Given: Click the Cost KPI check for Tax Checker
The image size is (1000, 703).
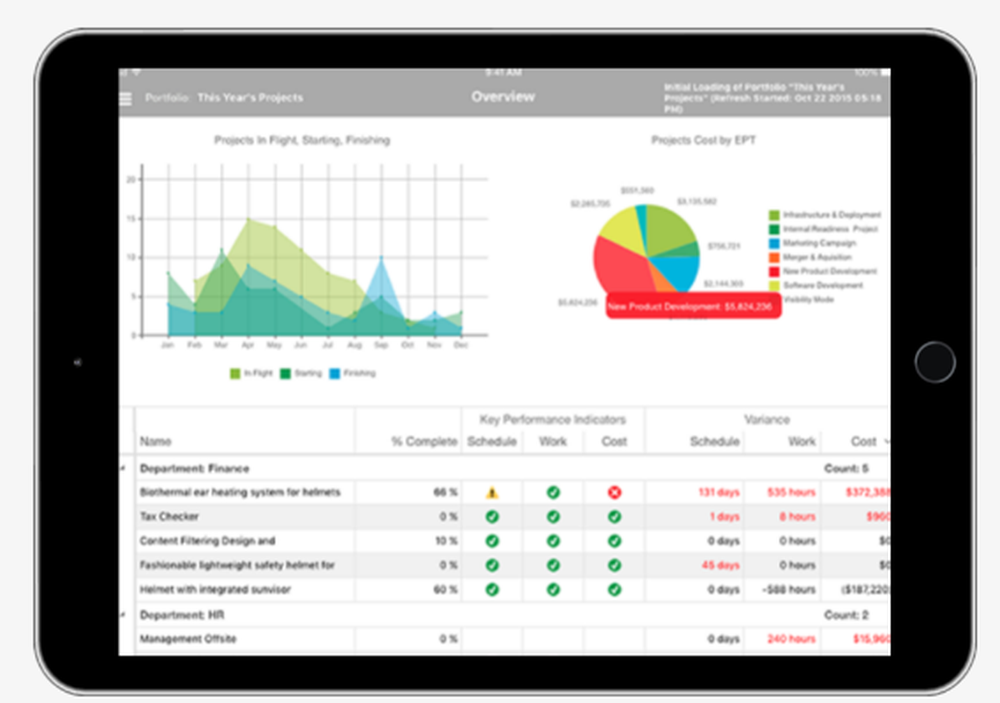Looking at the screenshot, I should 614,517.
